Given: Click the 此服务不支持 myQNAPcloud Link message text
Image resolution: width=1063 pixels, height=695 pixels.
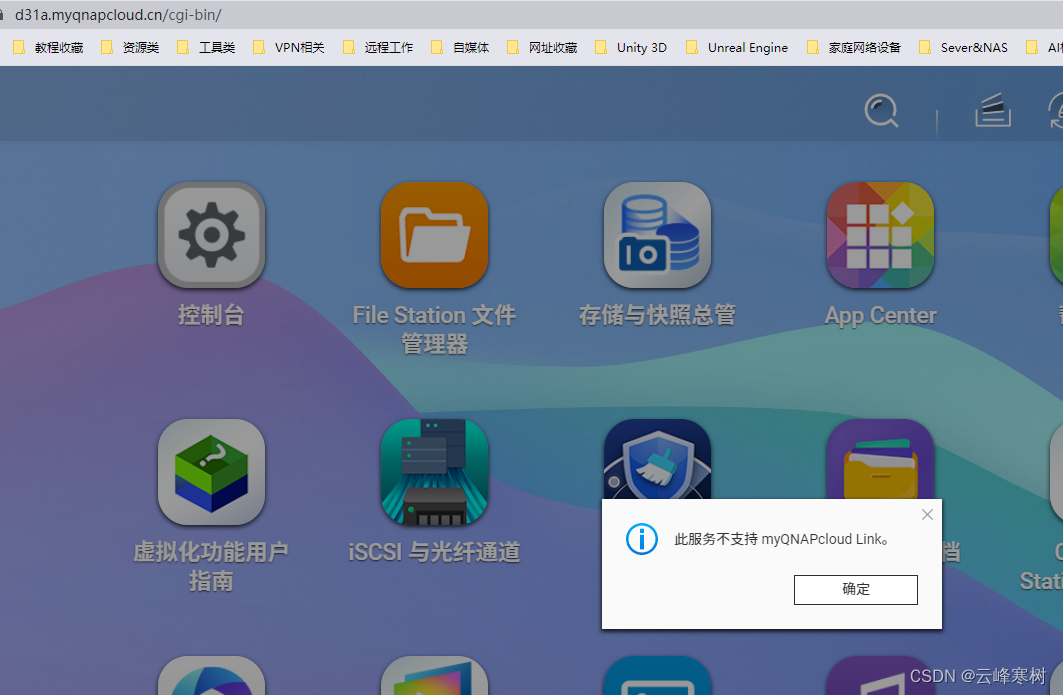Looking at the screenshot, I should tap(782, 539).
